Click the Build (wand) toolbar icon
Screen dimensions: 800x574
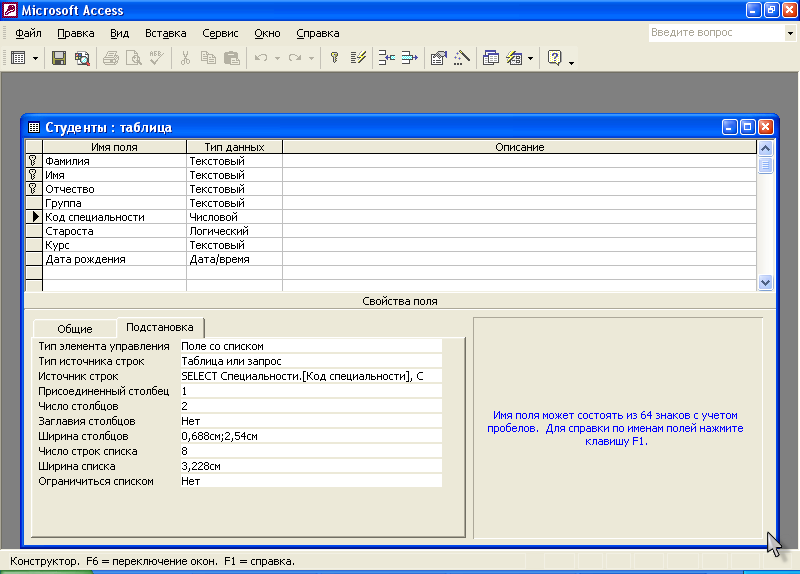tap(462, 58)
